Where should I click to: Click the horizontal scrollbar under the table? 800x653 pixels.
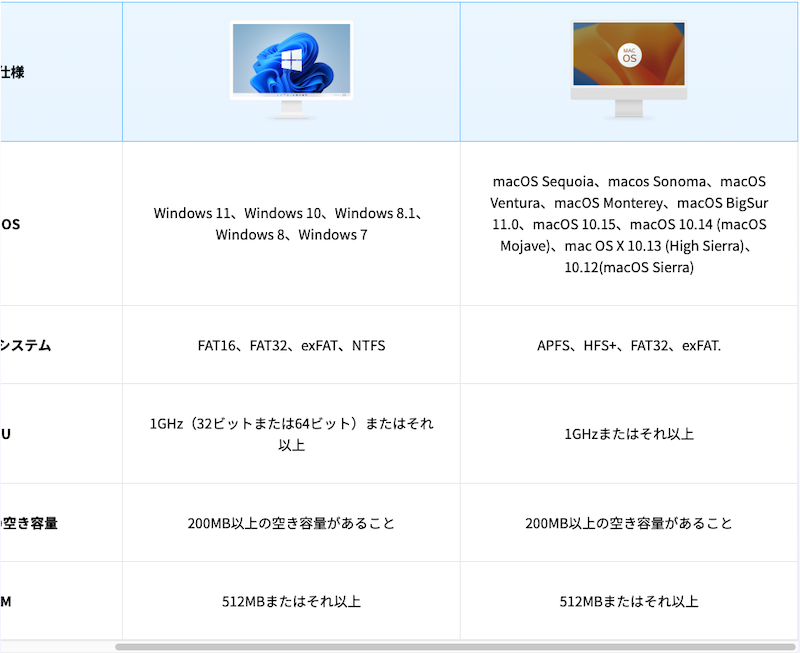(x=456, y=647)
